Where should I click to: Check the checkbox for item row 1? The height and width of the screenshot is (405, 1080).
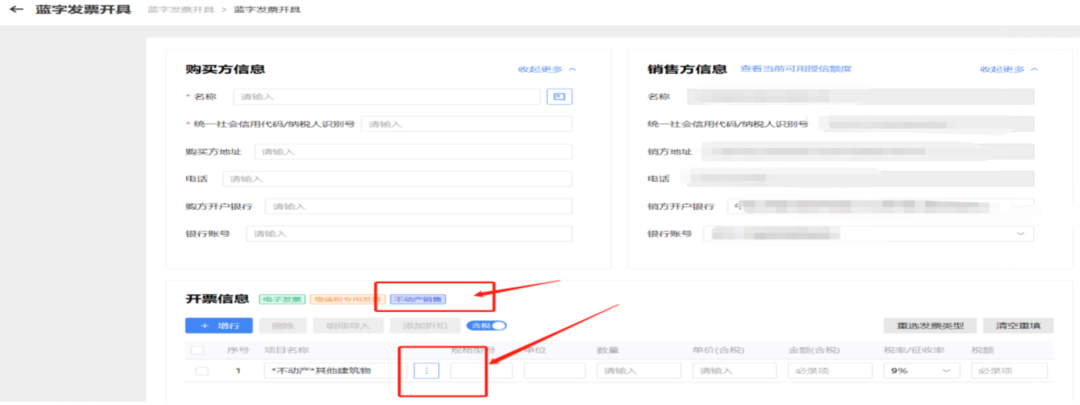pos(202,371)
